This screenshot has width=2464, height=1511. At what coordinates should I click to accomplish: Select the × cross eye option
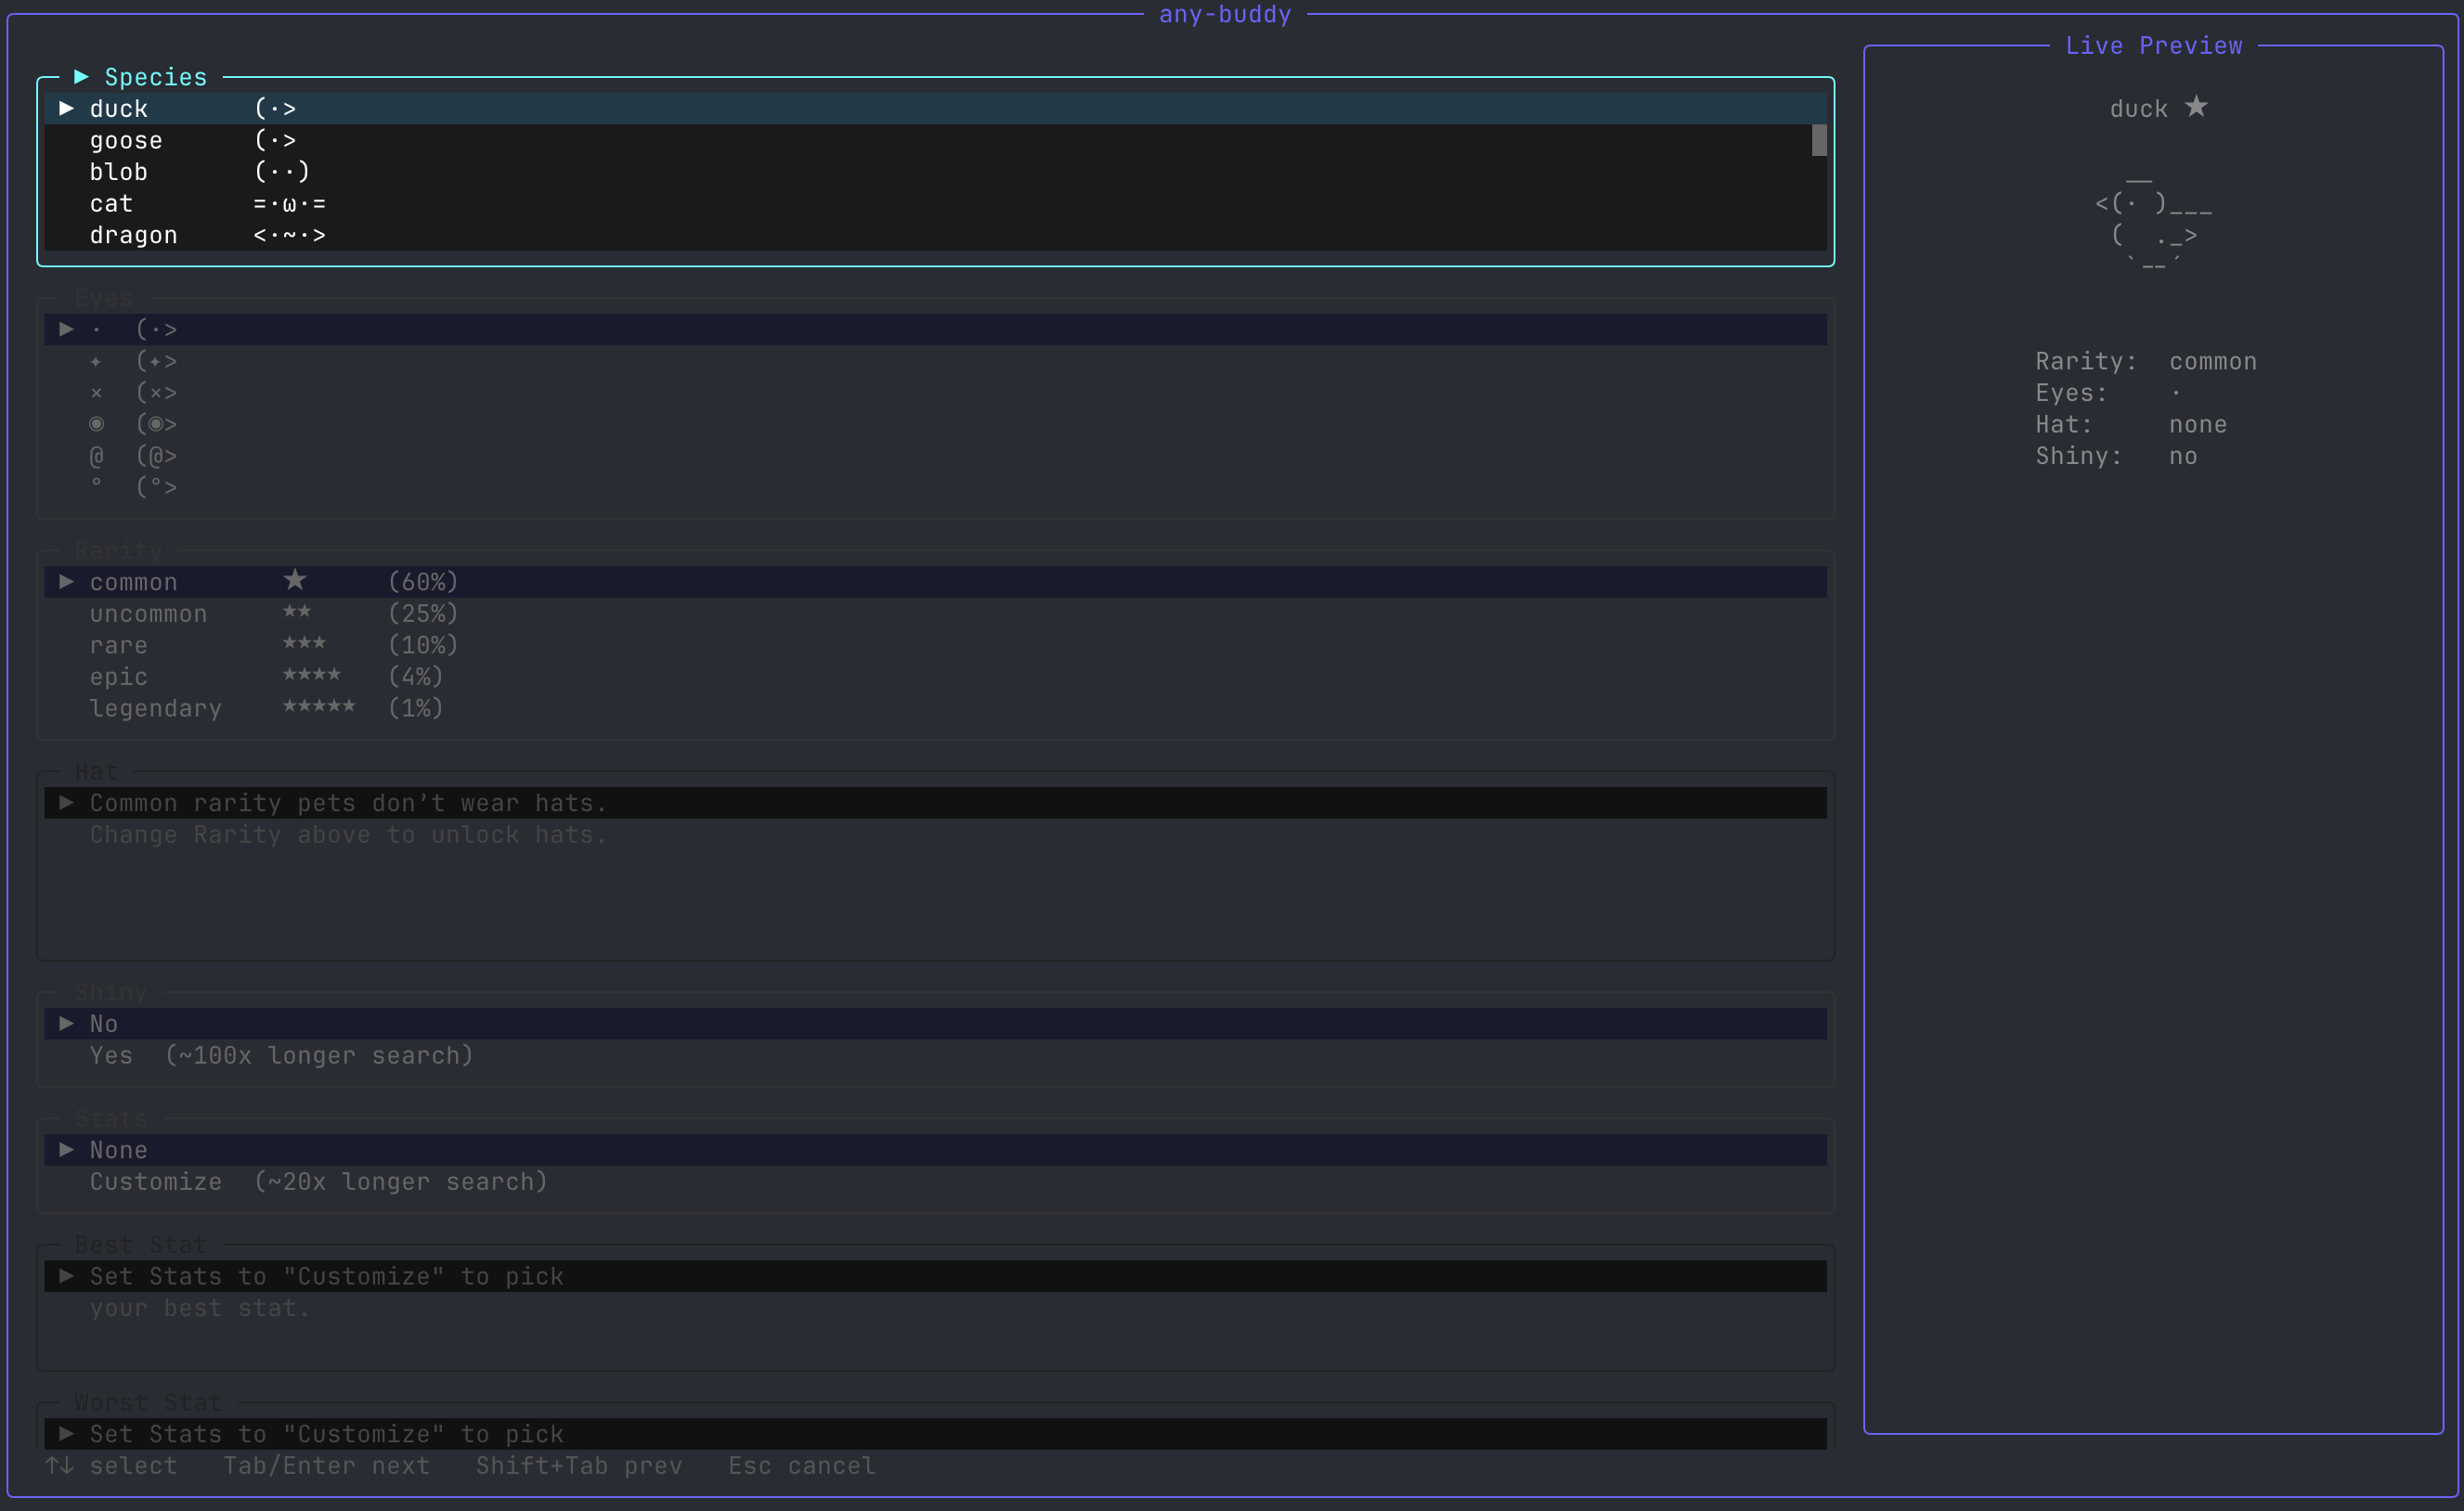tap(935, 392)
